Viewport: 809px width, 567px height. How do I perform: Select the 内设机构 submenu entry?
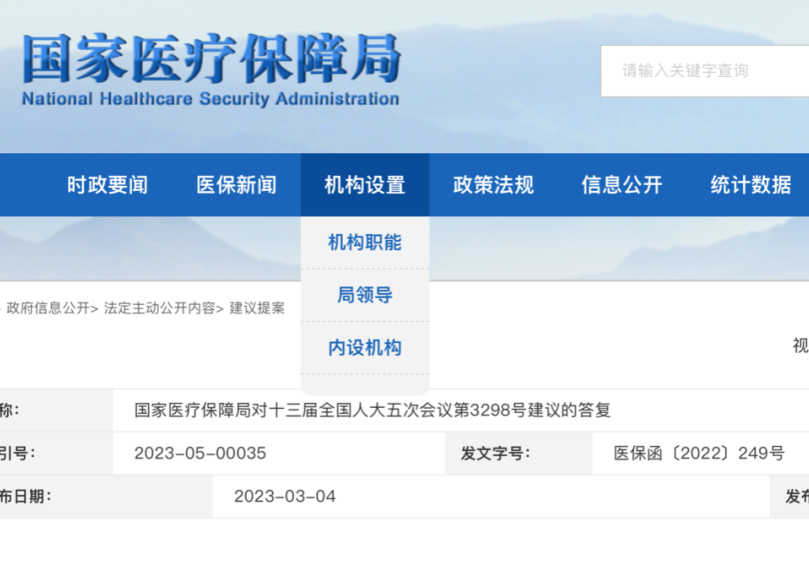click(365, 348)
